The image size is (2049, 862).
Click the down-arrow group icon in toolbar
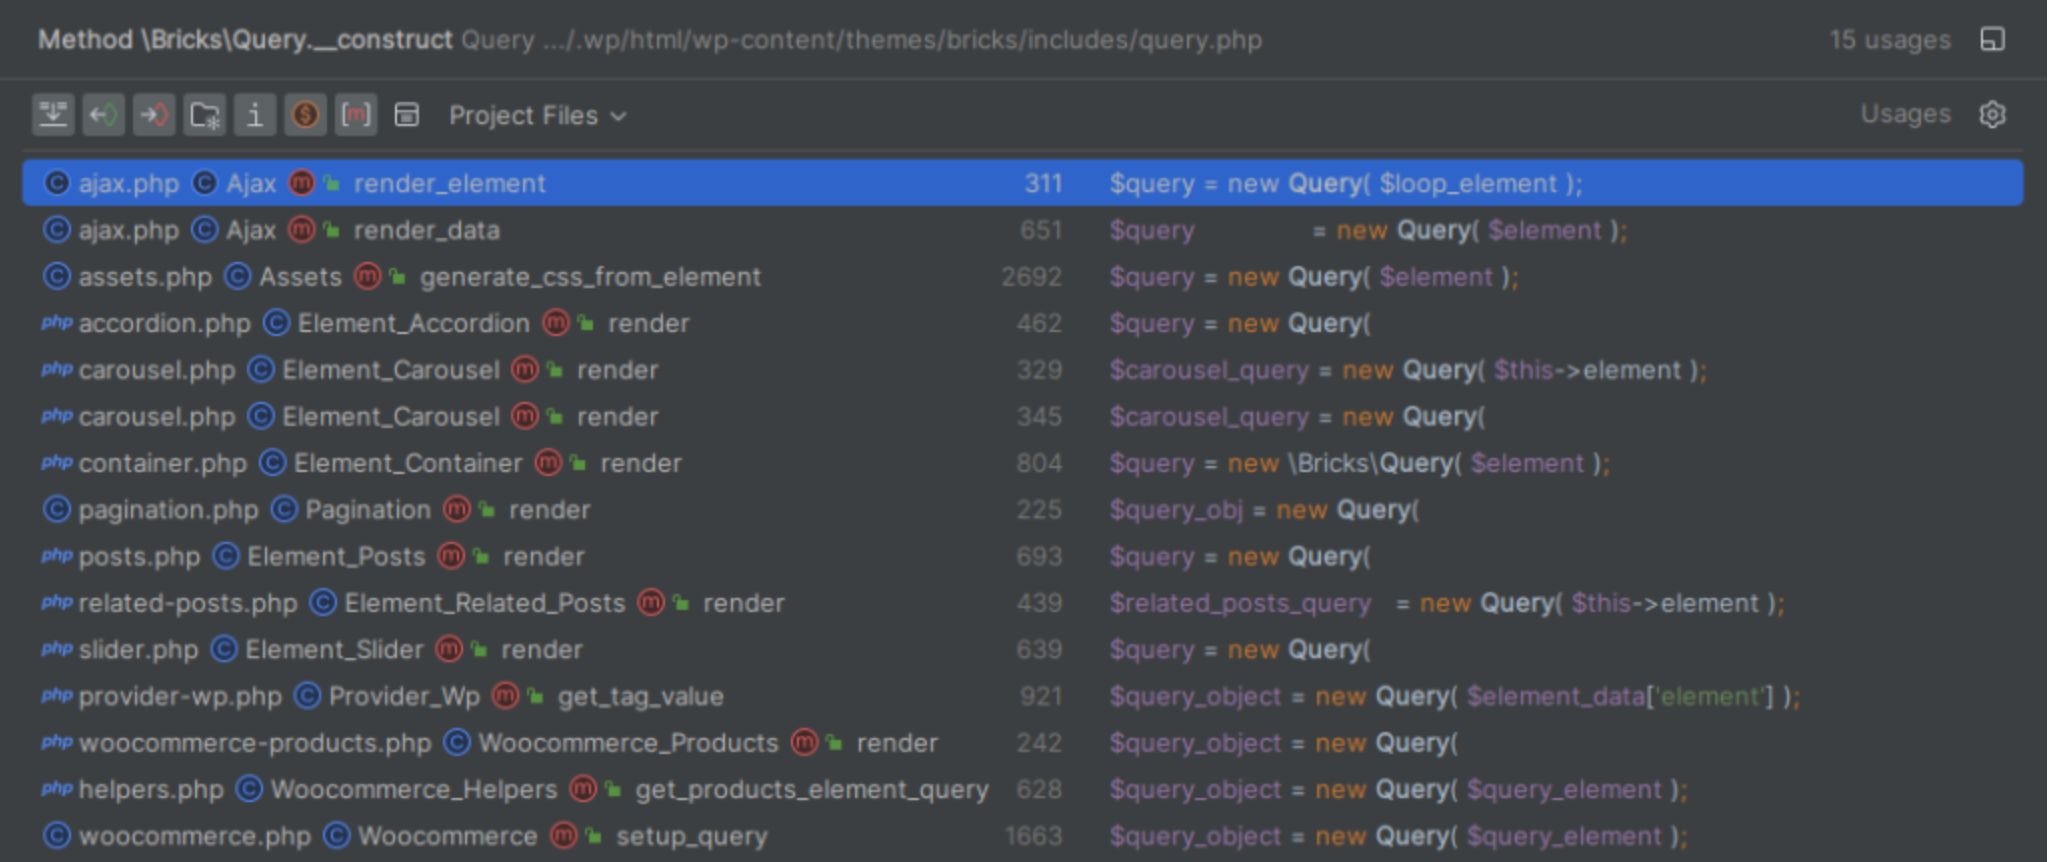pyautogui.click(x=53, y=116)
